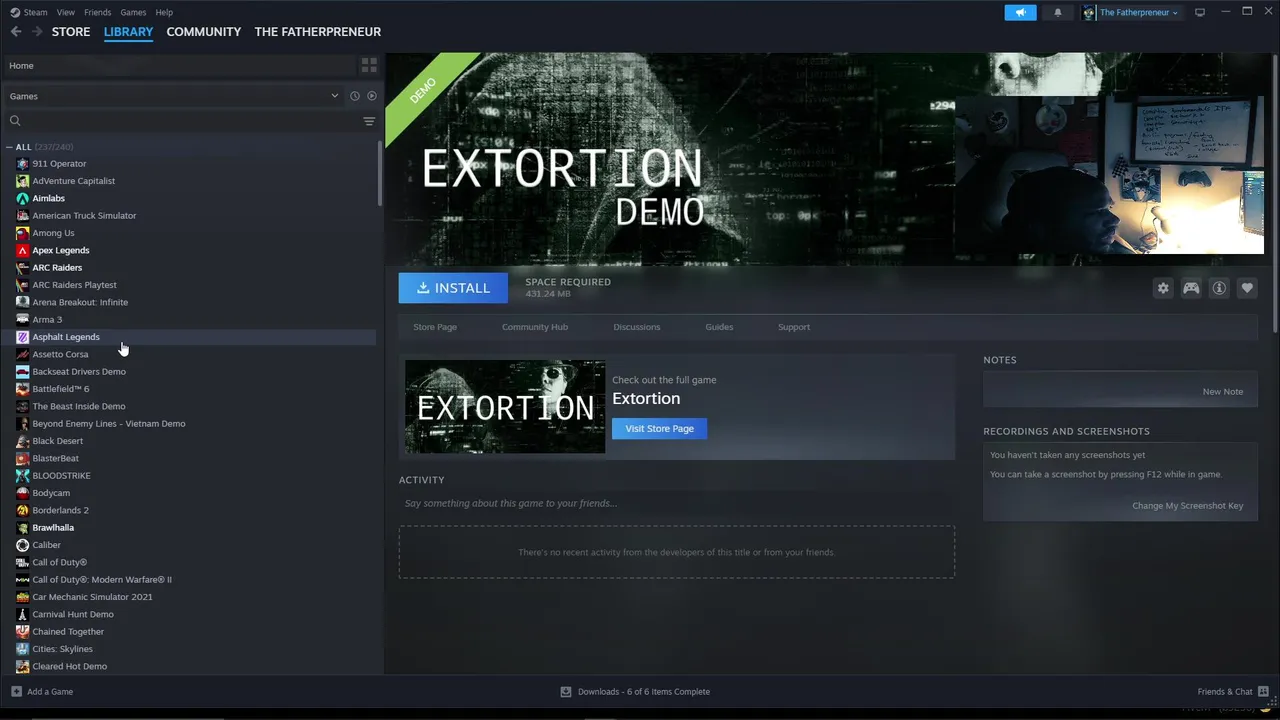Select Cities: Skylines in the list

(188, 649)
